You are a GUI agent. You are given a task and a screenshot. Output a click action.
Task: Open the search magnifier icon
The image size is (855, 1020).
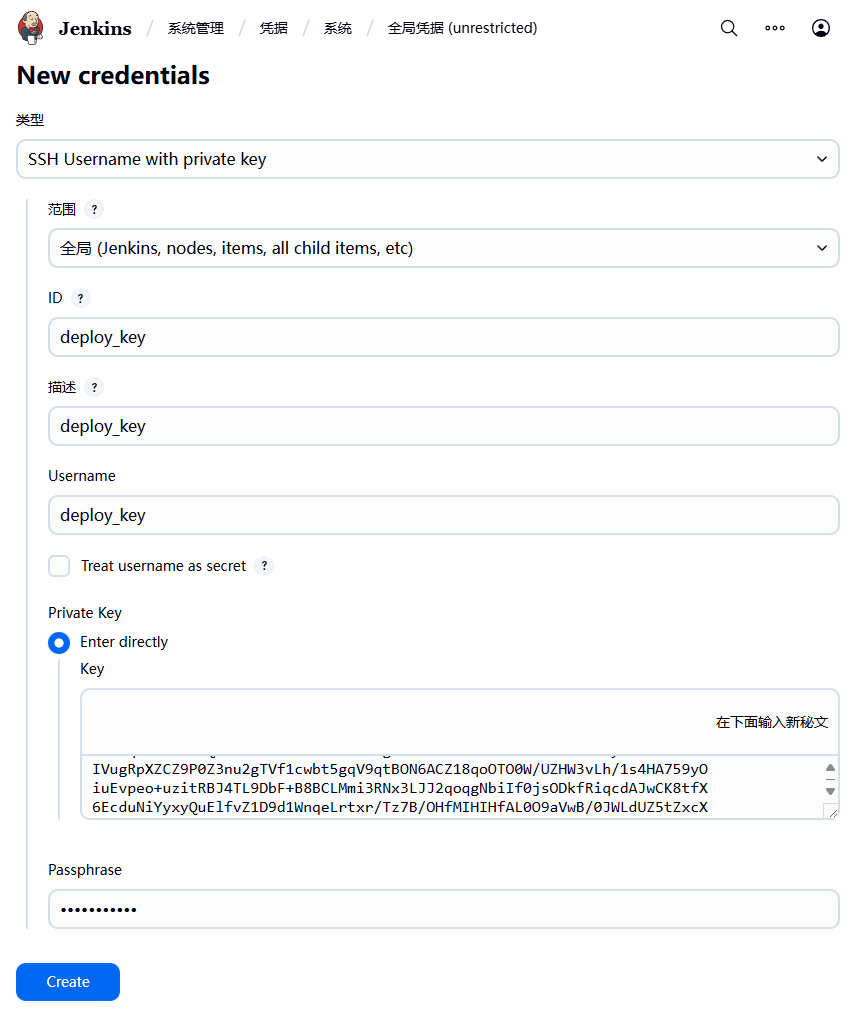point(729,28)
